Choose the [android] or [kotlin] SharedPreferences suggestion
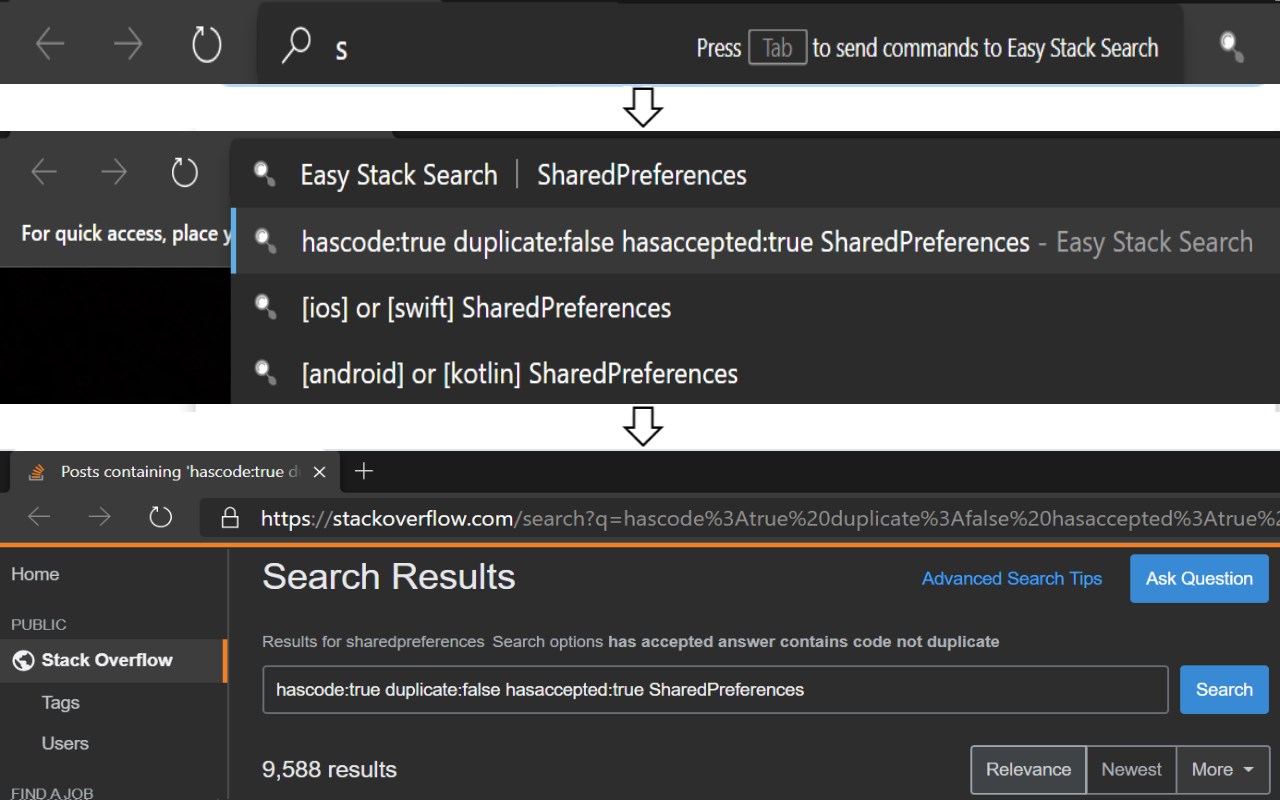This screenshot has height=800, width=1280. 519,374
